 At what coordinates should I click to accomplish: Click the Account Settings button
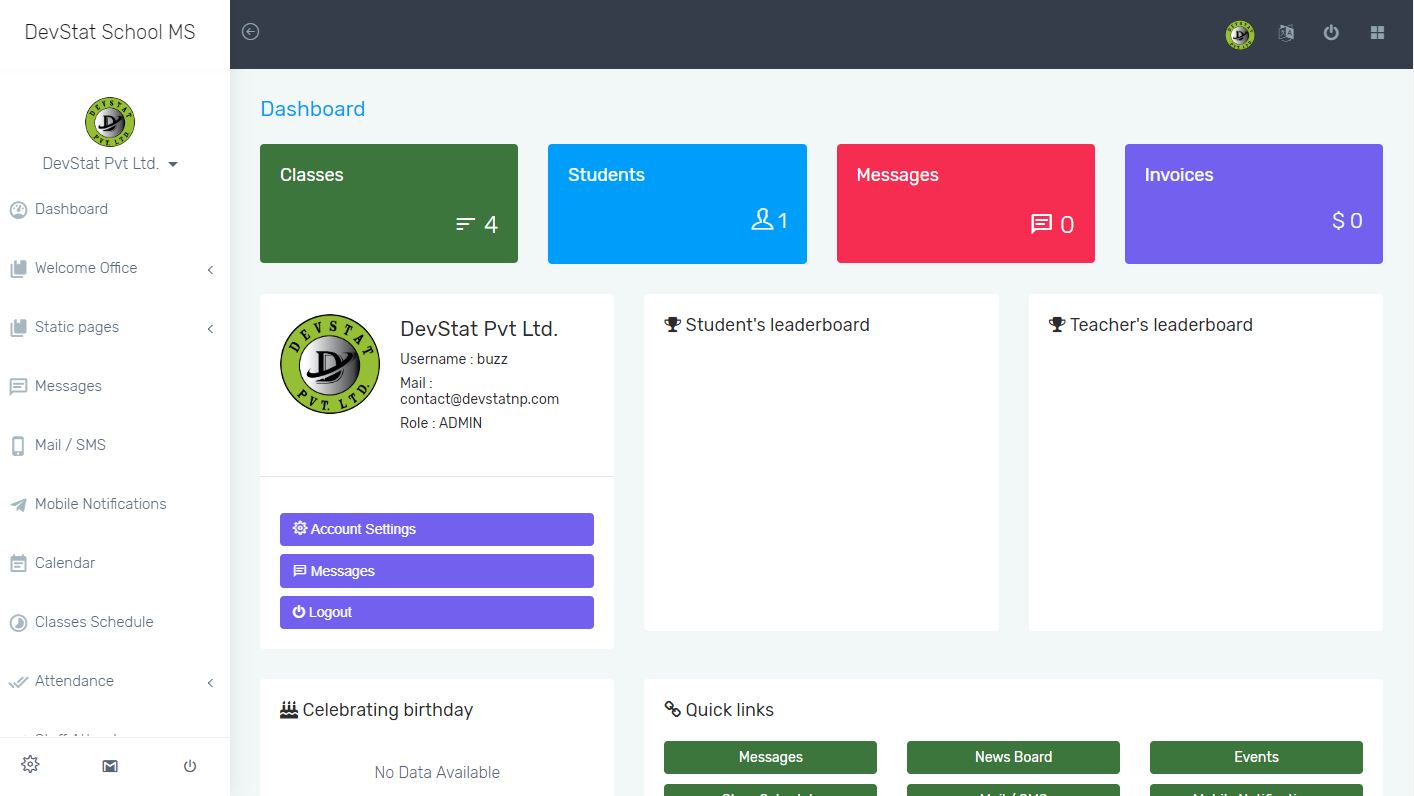[x=437, y=529]
